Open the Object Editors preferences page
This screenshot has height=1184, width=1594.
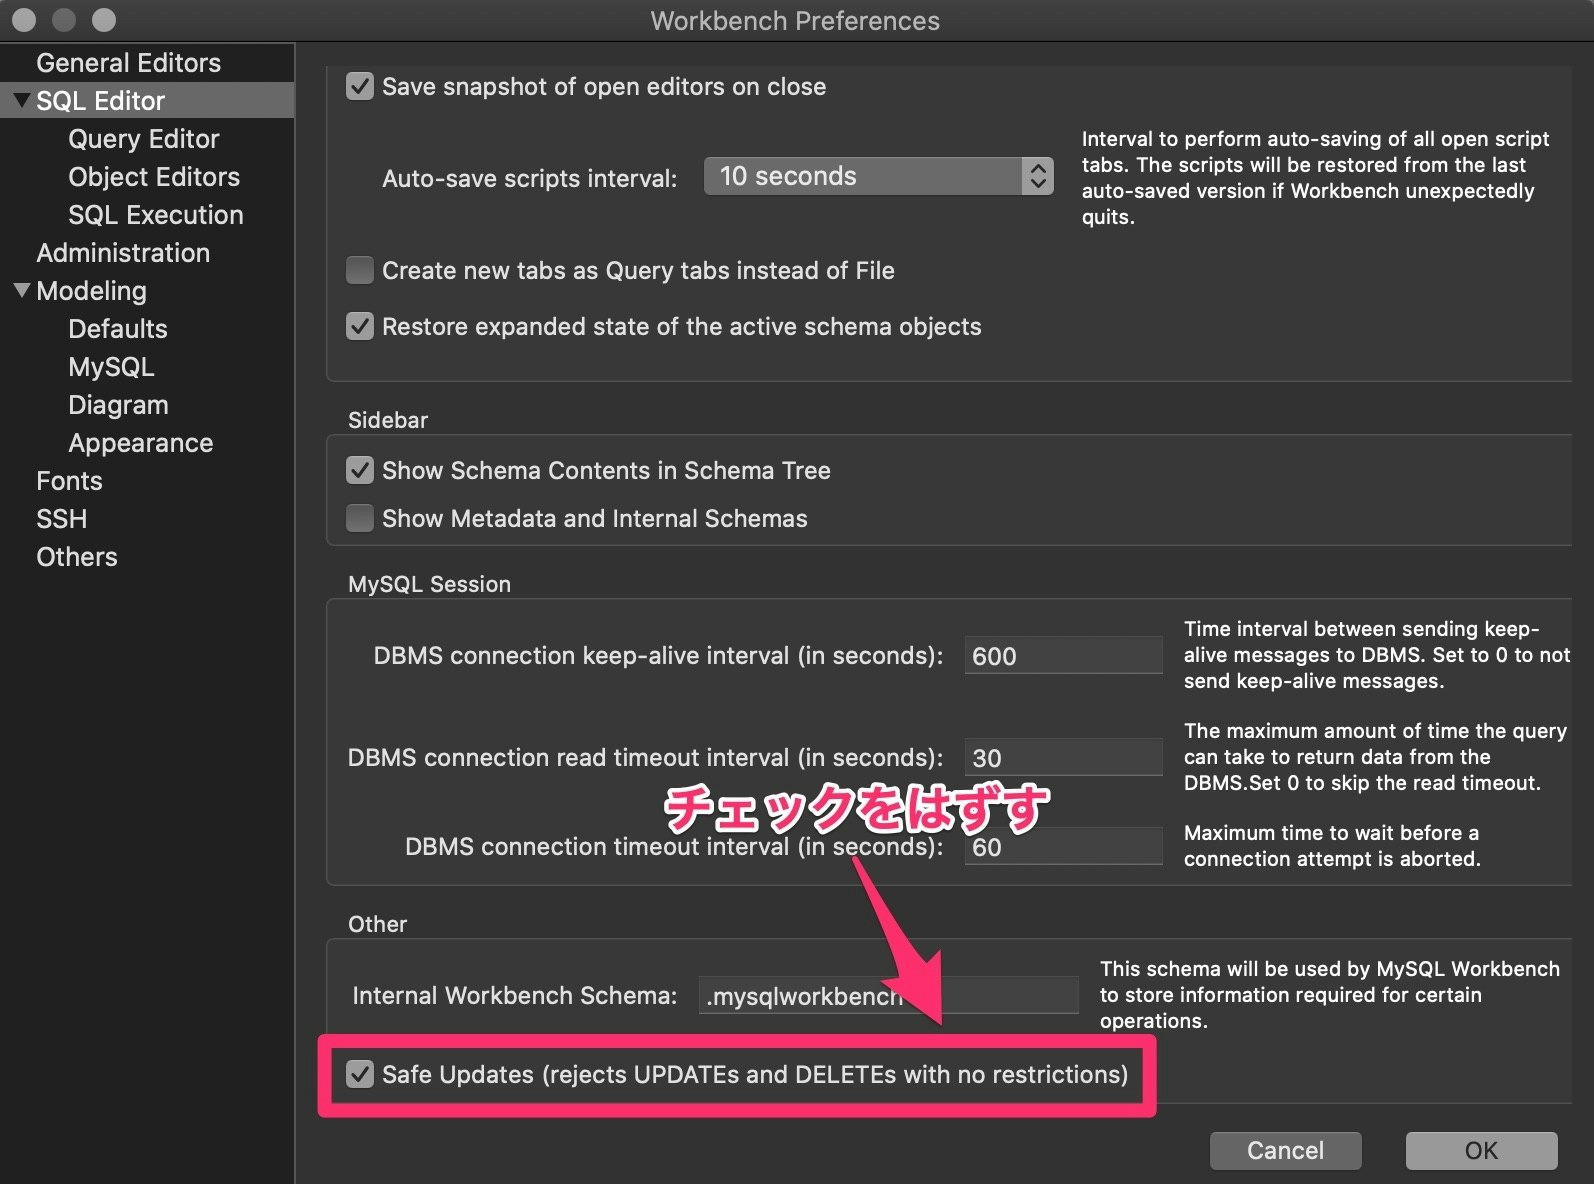tap(154, 177)
